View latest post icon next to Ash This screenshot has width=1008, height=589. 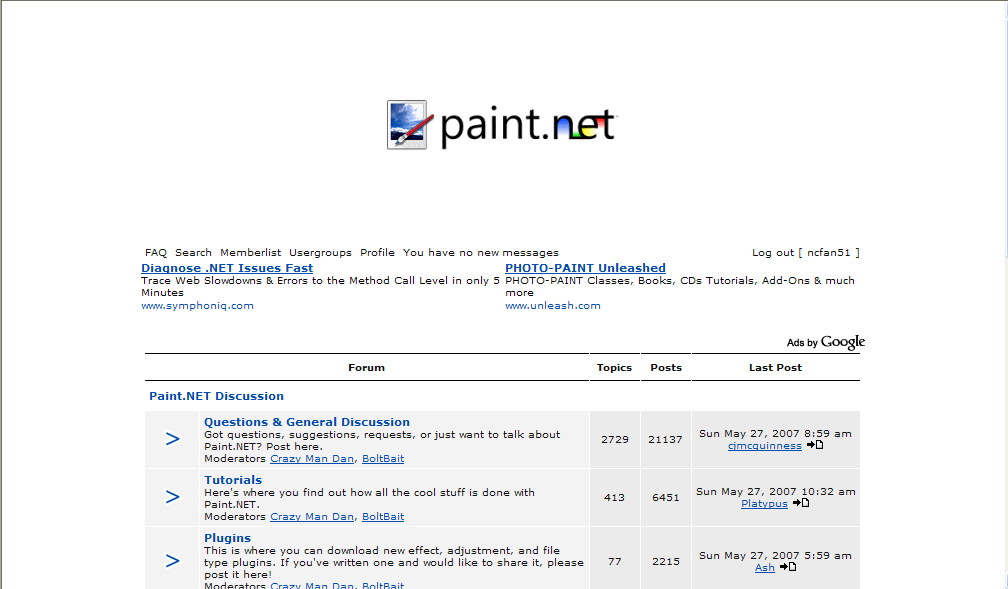click(788, 566)
